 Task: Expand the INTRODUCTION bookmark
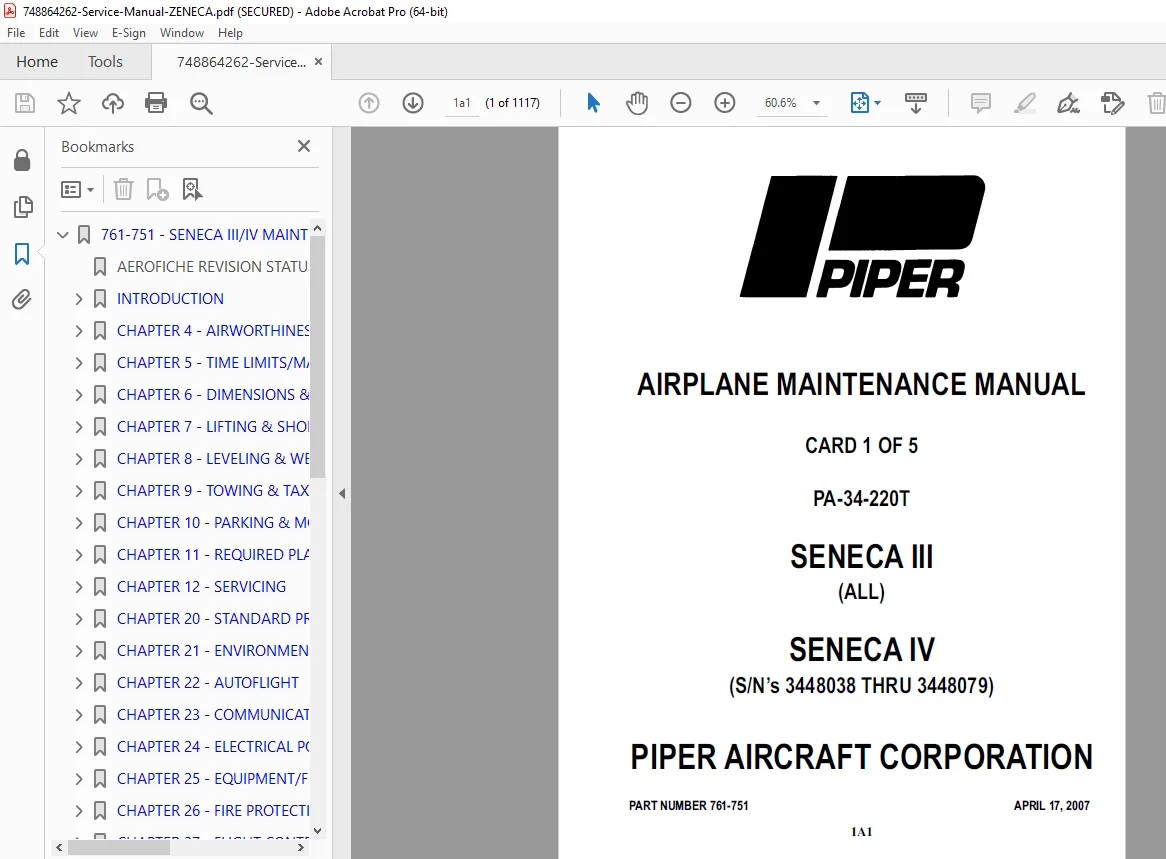coord(79,299)
